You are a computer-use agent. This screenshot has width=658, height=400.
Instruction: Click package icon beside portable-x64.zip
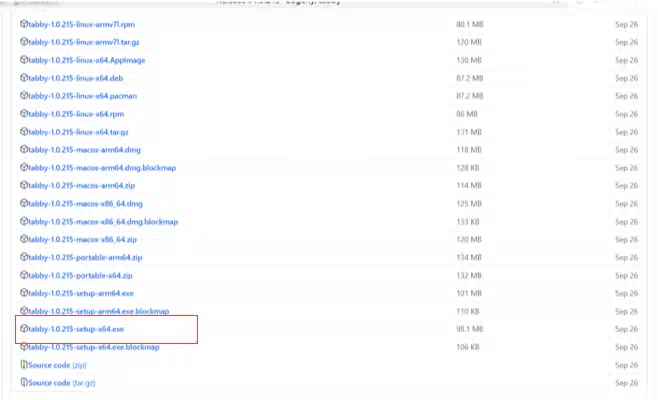[24, 275]
